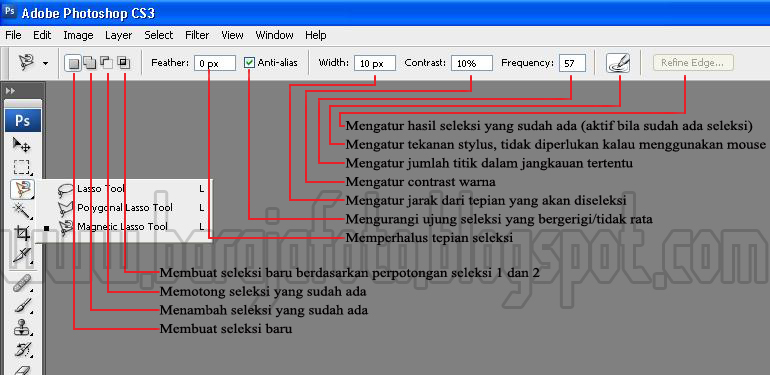
Task: Select the Magic Wand tool
Action: [22, 211]
